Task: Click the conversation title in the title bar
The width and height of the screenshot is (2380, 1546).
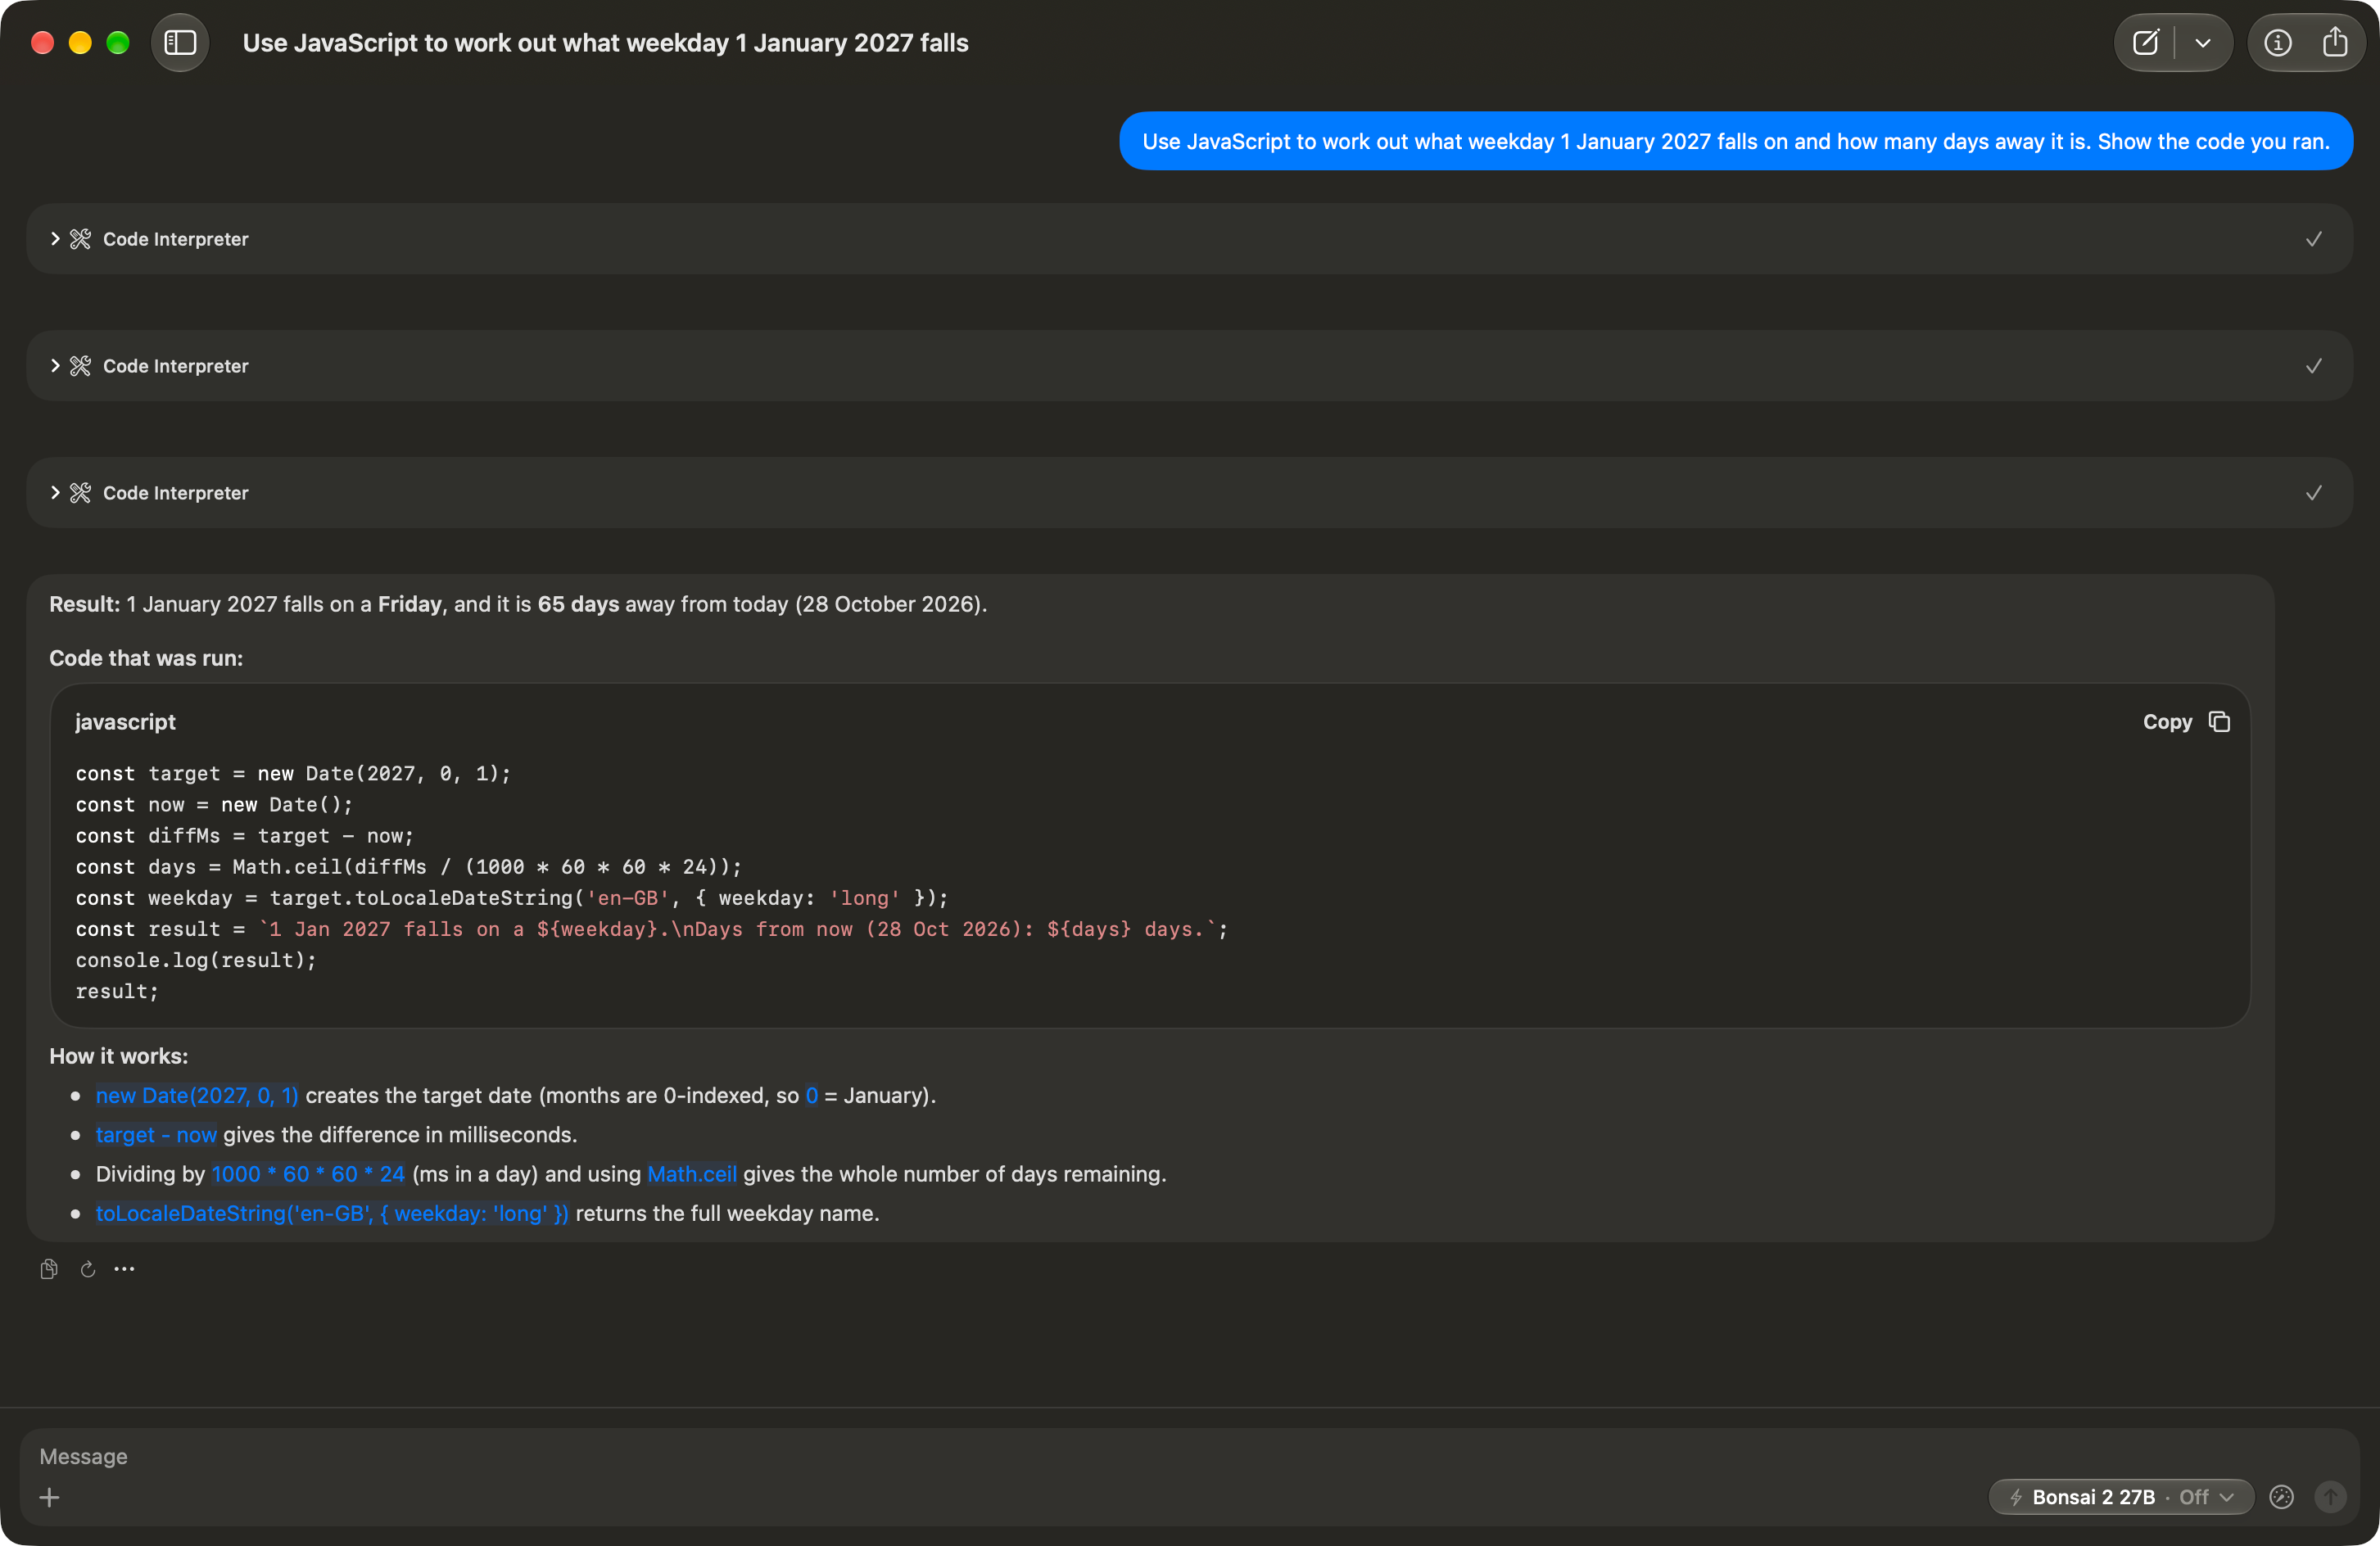Action: pyautogui.click(x=605, y=43)
